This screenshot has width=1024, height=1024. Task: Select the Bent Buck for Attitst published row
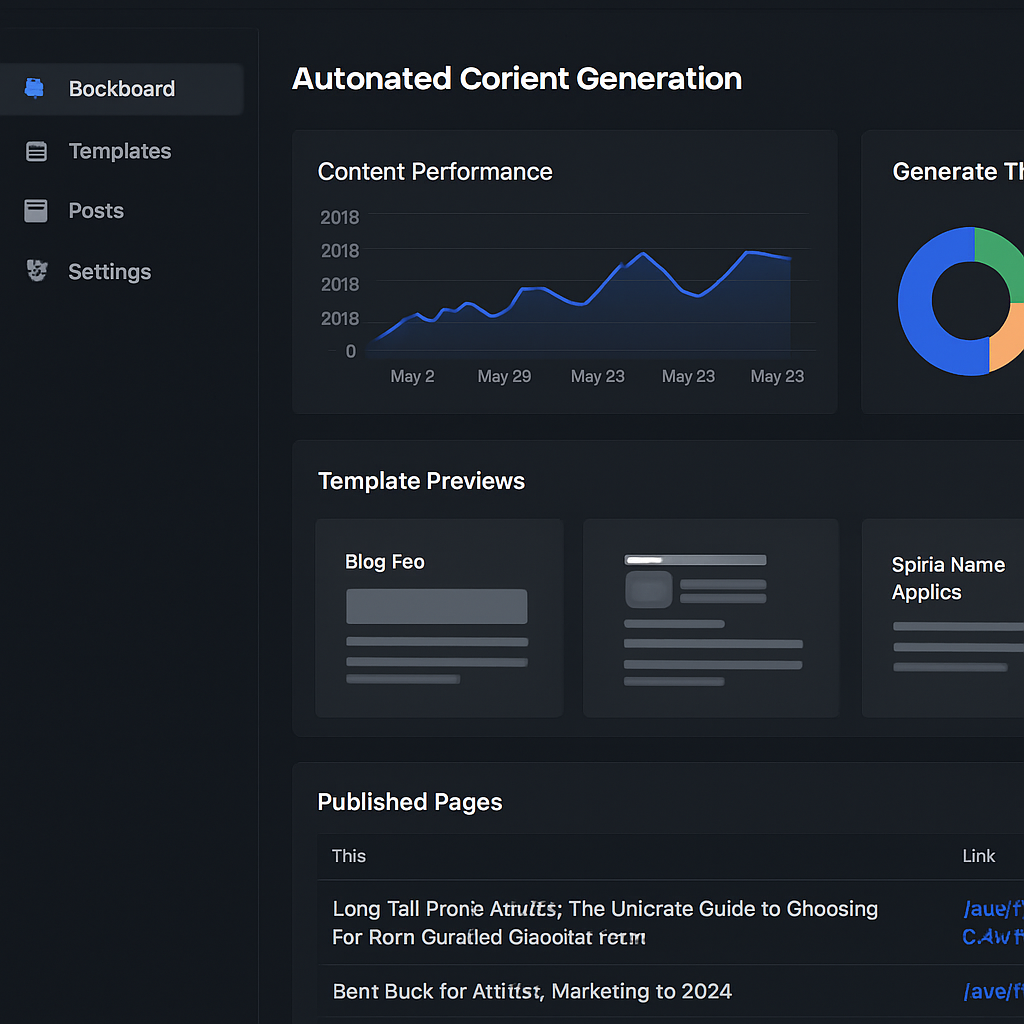pyautogui.click(x=530, y=991)
